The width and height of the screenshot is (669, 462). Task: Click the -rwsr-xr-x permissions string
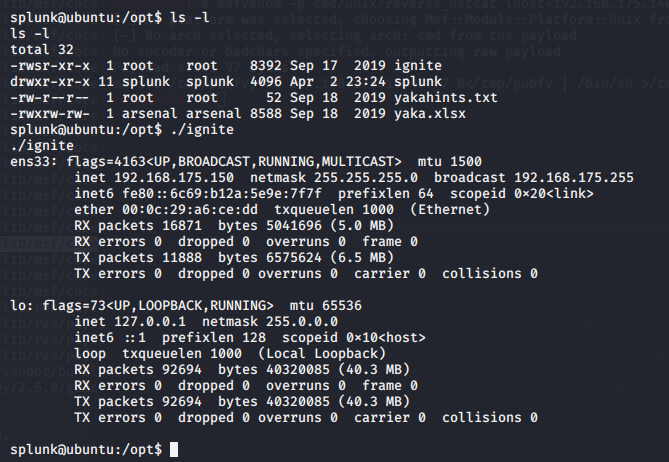pyautogui.click(x=50, y=66)
